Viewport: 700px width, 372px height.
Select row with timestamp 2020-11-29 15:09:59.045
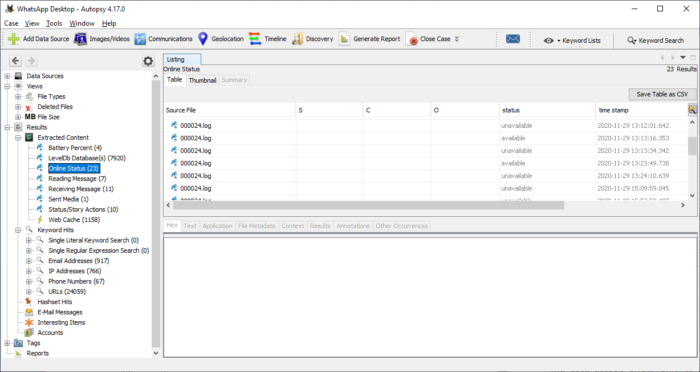[x=426, y=188]
